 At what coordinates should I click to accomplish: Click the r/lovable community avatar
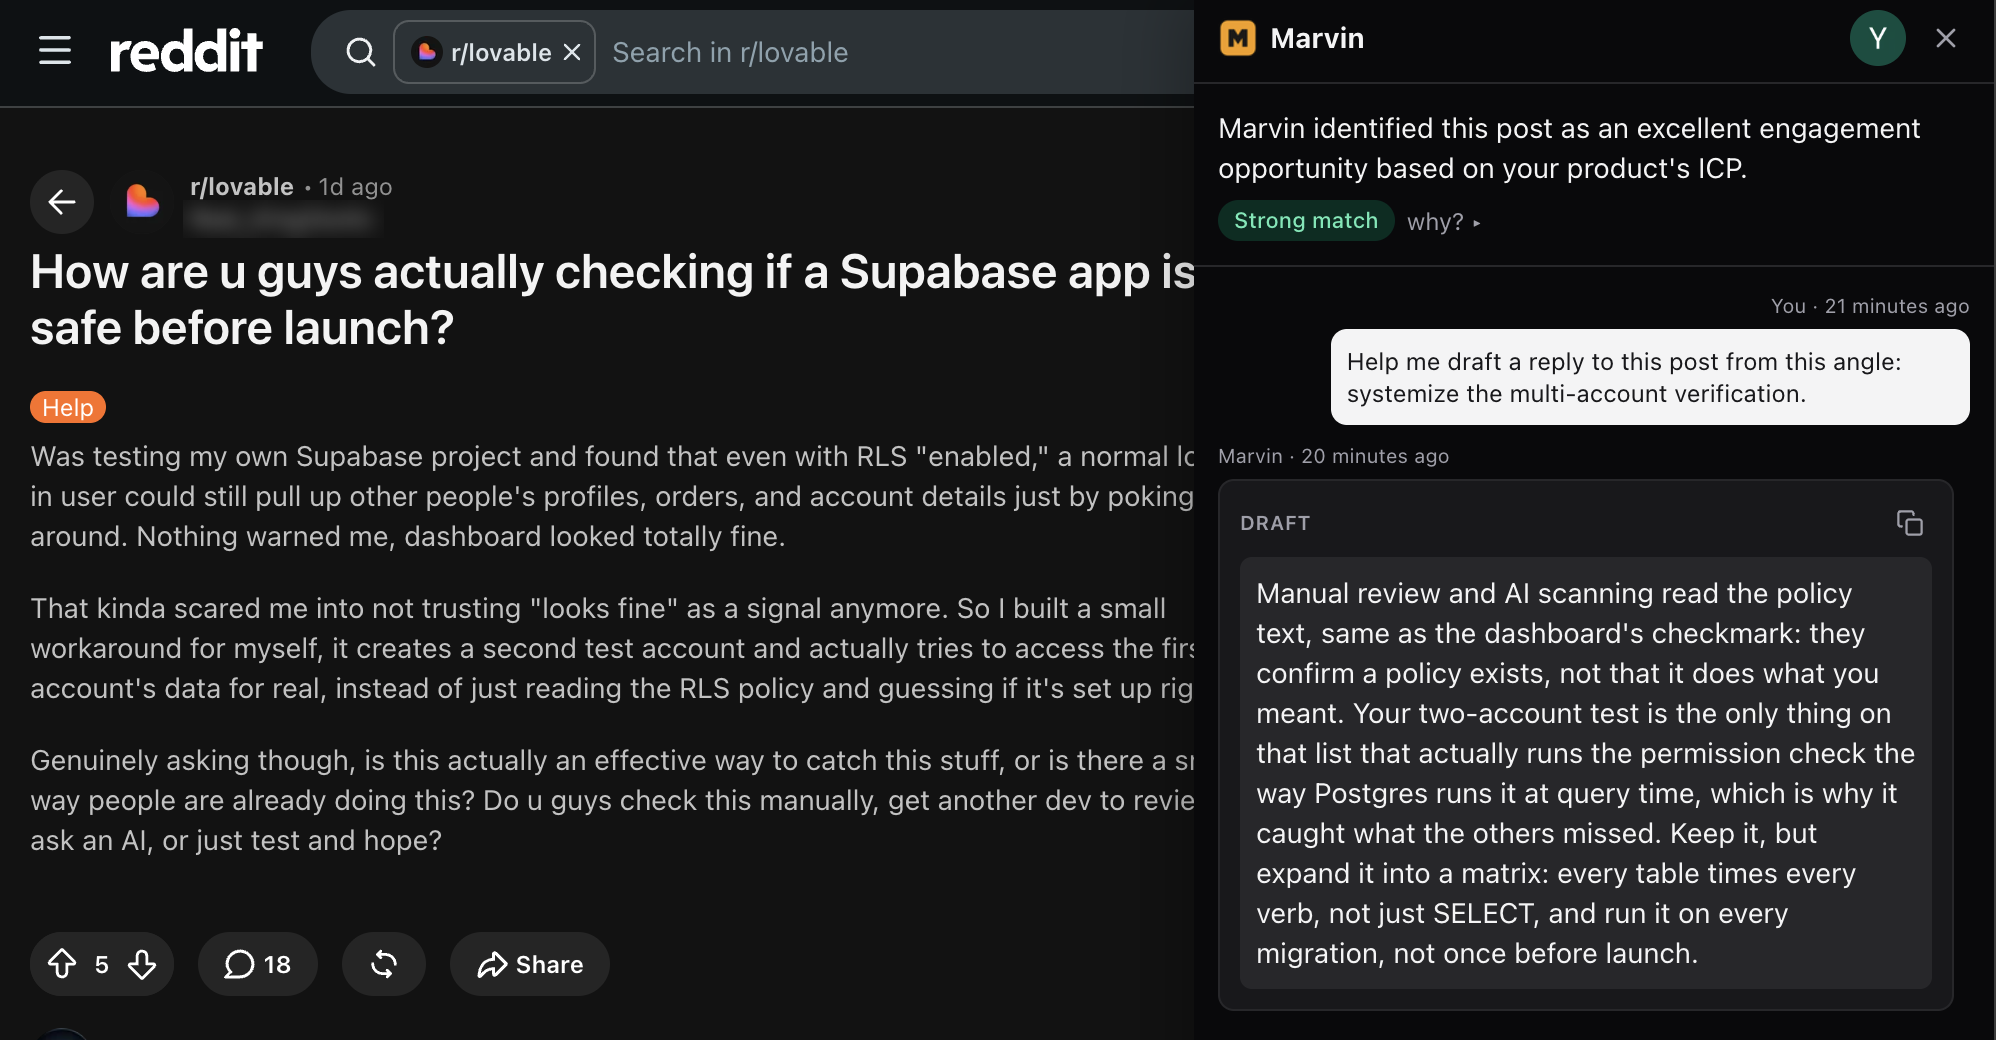pos(143,202)
